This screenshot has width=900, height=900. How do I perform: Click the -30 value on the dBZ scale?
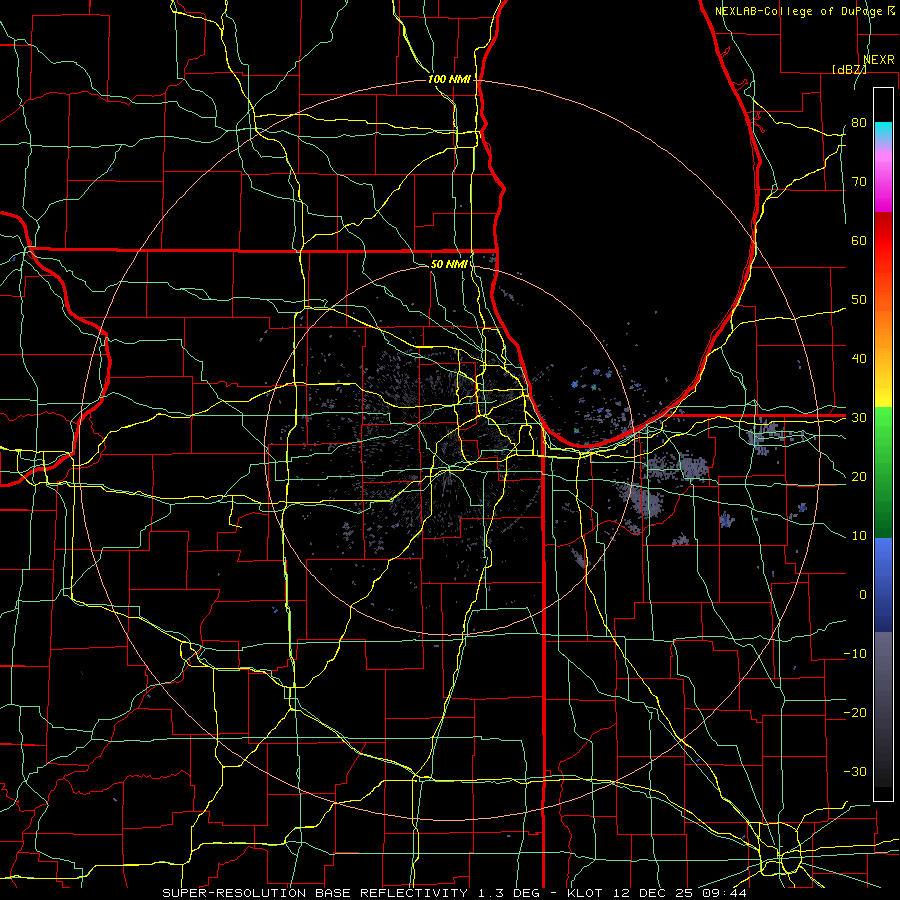(855, 771)
